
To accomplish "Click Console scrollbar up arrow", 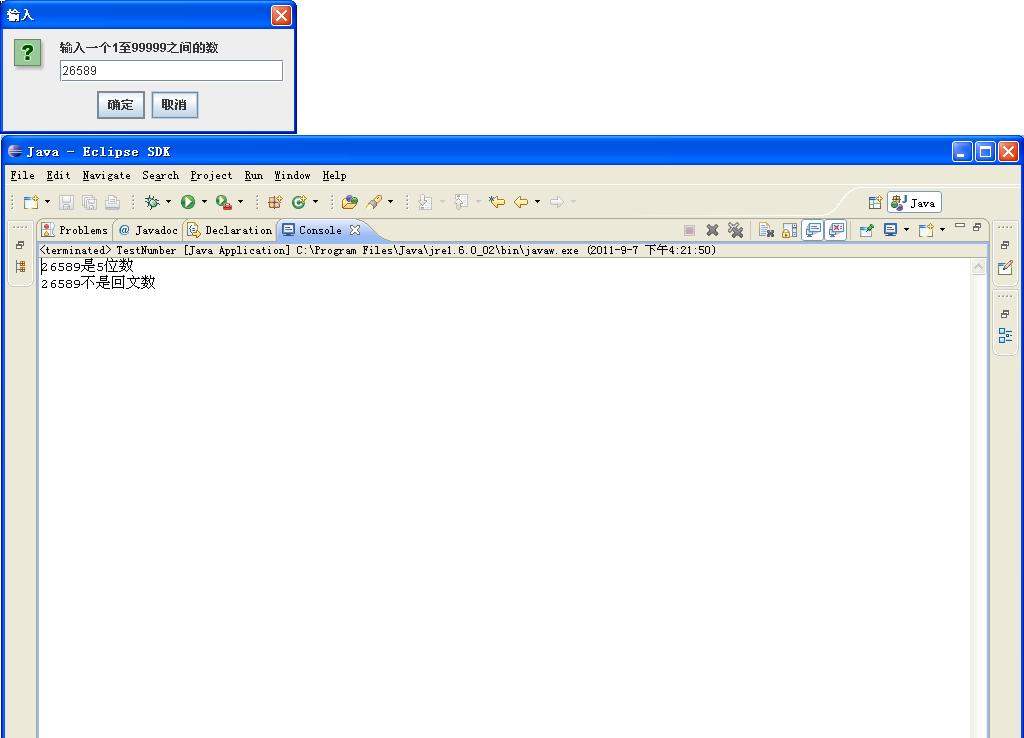I will point(978,266).
